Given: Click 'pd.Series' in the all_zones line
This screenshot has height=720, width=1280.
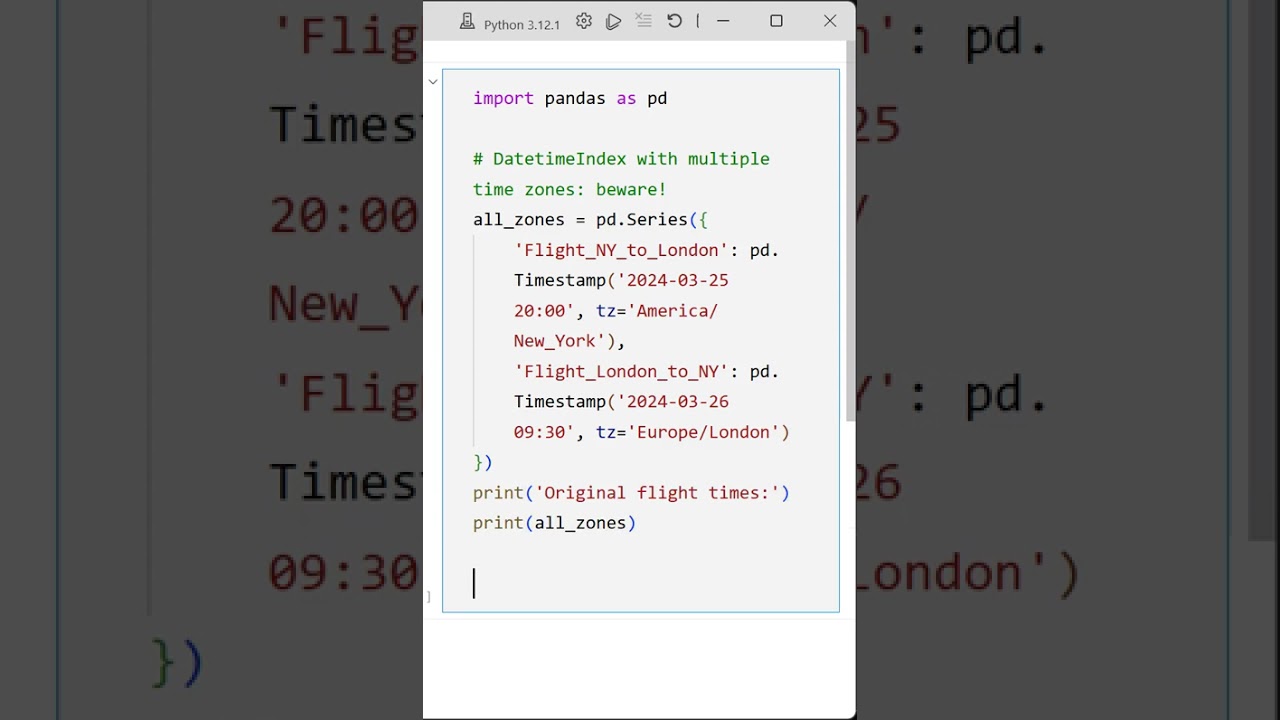Looking at the screenshot, I should click(642, 220).
